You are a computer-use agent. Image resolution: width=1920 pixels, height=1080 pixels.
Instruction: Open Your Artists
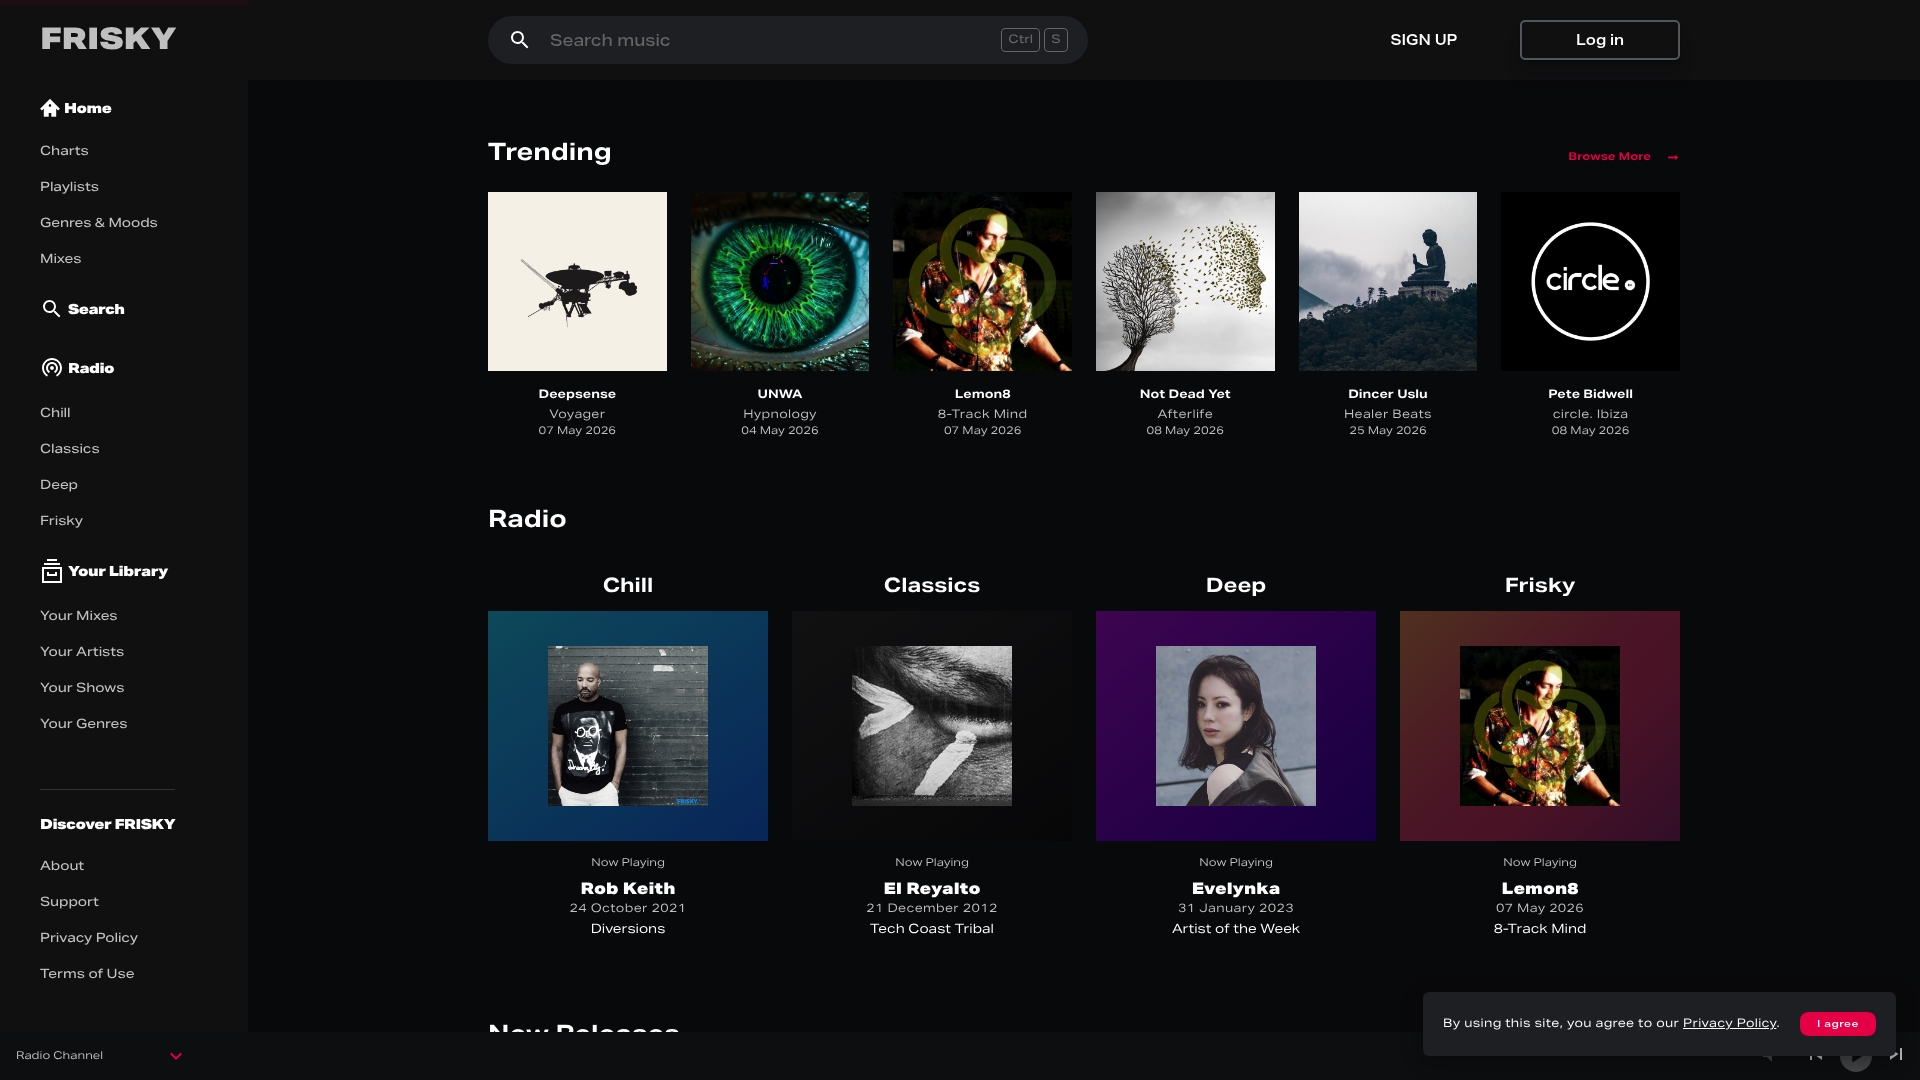tap(82, 652)
